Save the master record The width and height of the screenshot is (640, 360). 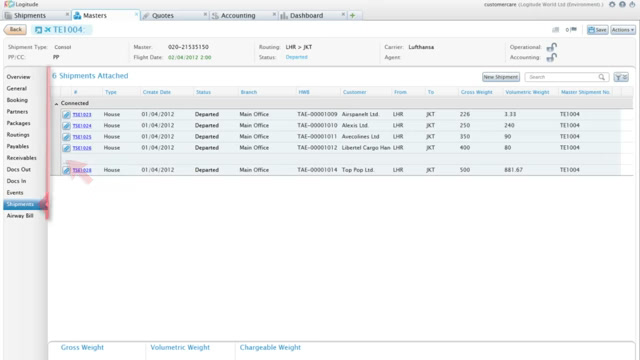click(598, 30)
